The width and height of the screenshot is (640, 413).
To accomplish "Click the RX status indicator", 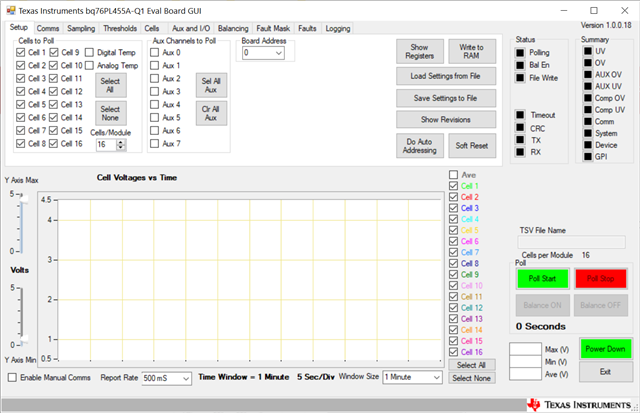I will click(520, 152).
